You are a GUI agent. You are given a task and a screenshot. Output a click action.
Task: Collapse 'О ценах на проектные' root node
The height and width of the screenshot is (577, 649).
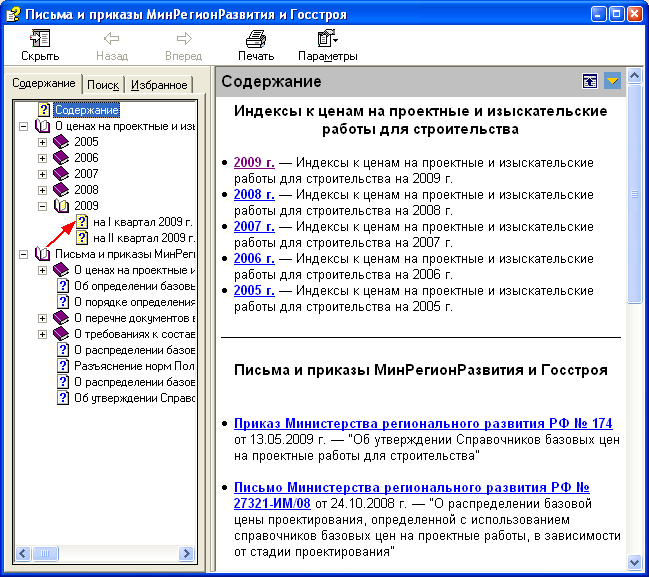tap(23, 126)
